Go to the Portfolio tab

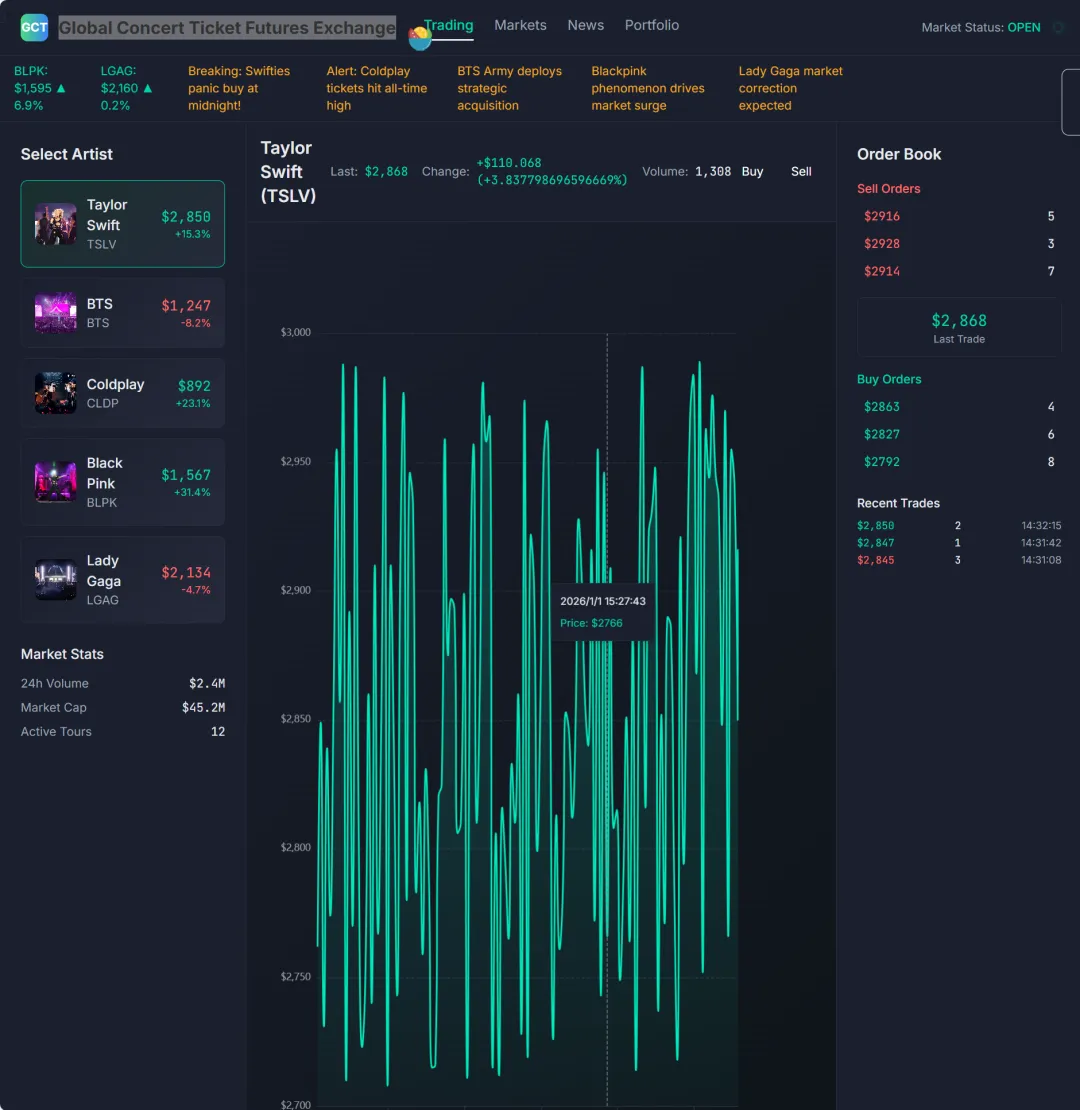pyautogui.click(x=652, y=25)
